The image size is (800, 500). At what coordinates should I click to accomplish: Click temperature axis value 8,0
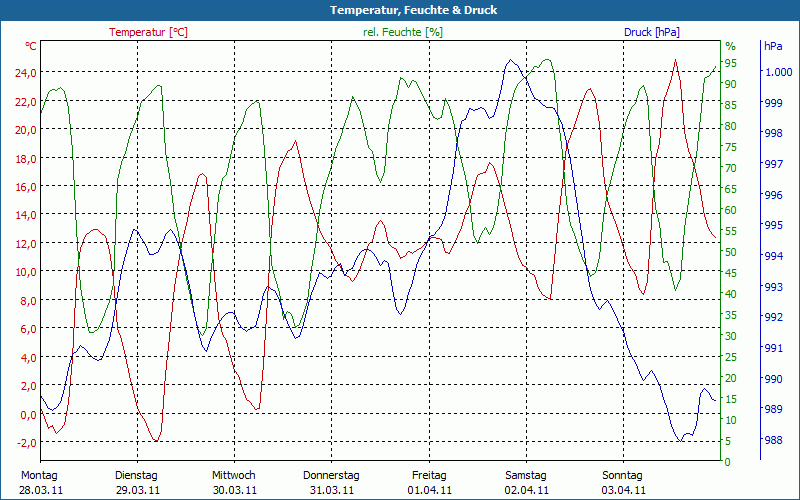pyautogui.click(x=29, y=301)
